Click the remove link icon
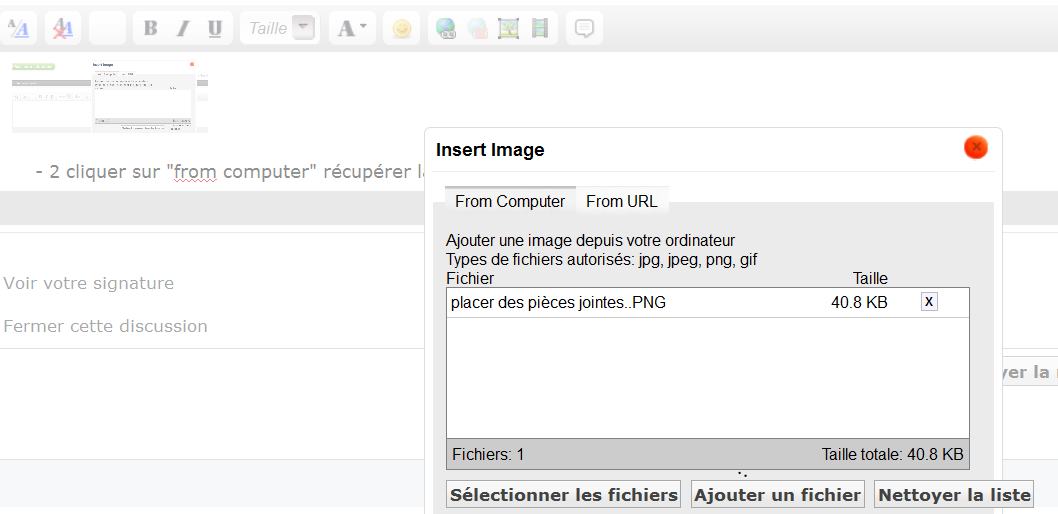1058x514 pixels. point(476,29)
